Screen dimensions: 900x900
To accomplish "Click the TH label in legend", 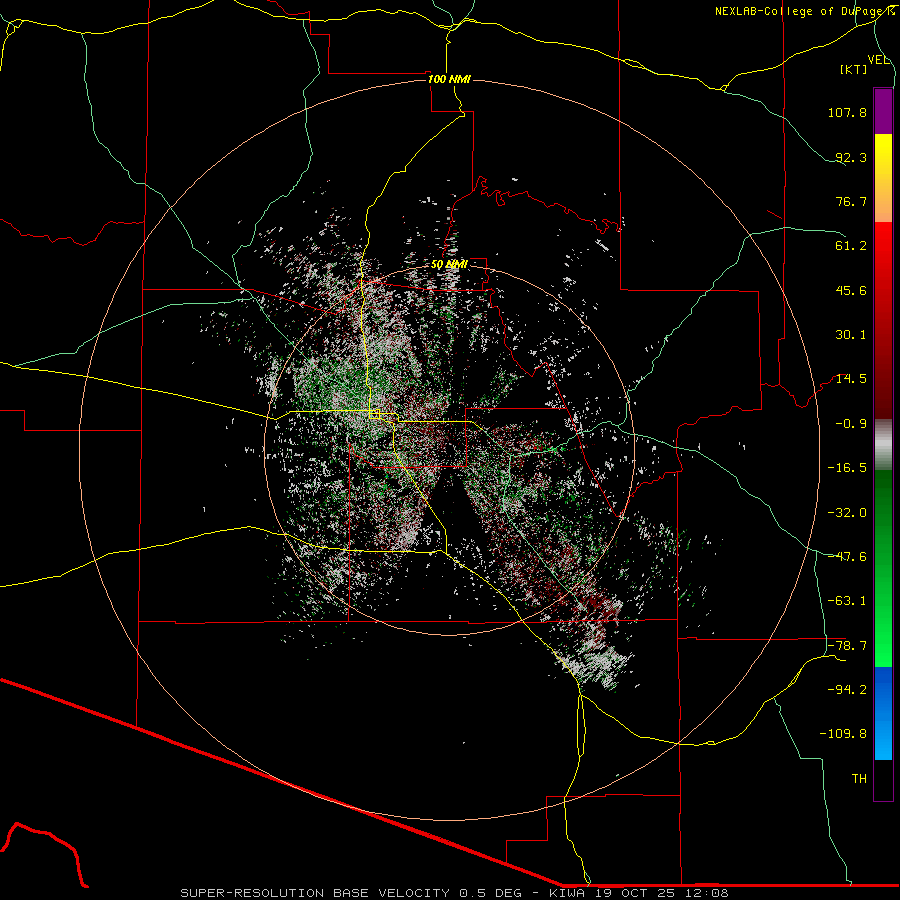I will (859, 779).
